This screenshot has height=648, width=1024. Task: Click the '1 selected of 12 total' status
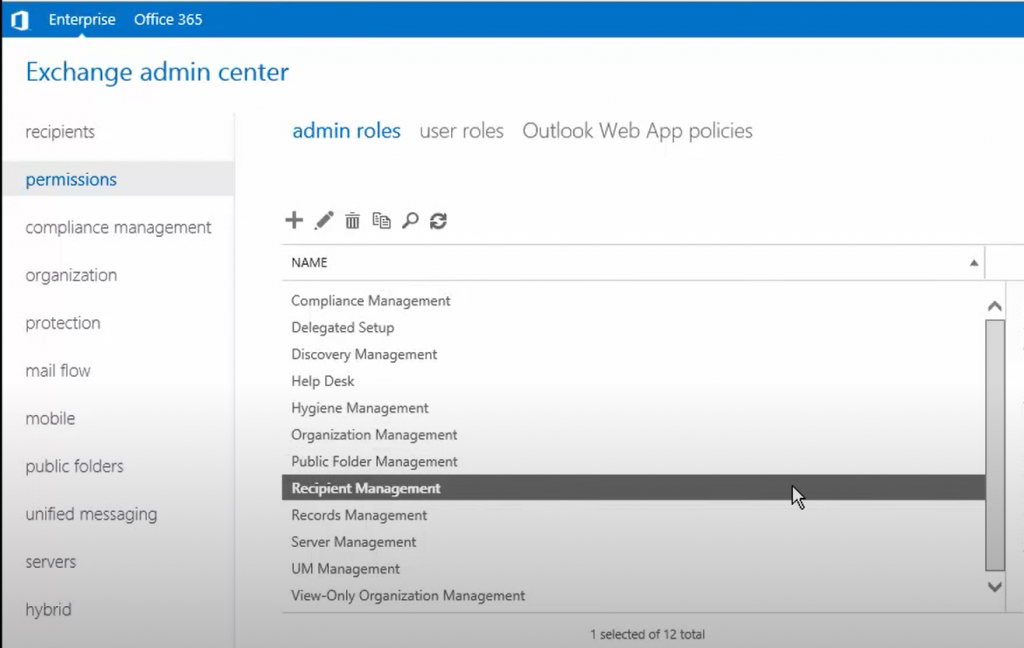pyautogui.click(x=647, y=634)
